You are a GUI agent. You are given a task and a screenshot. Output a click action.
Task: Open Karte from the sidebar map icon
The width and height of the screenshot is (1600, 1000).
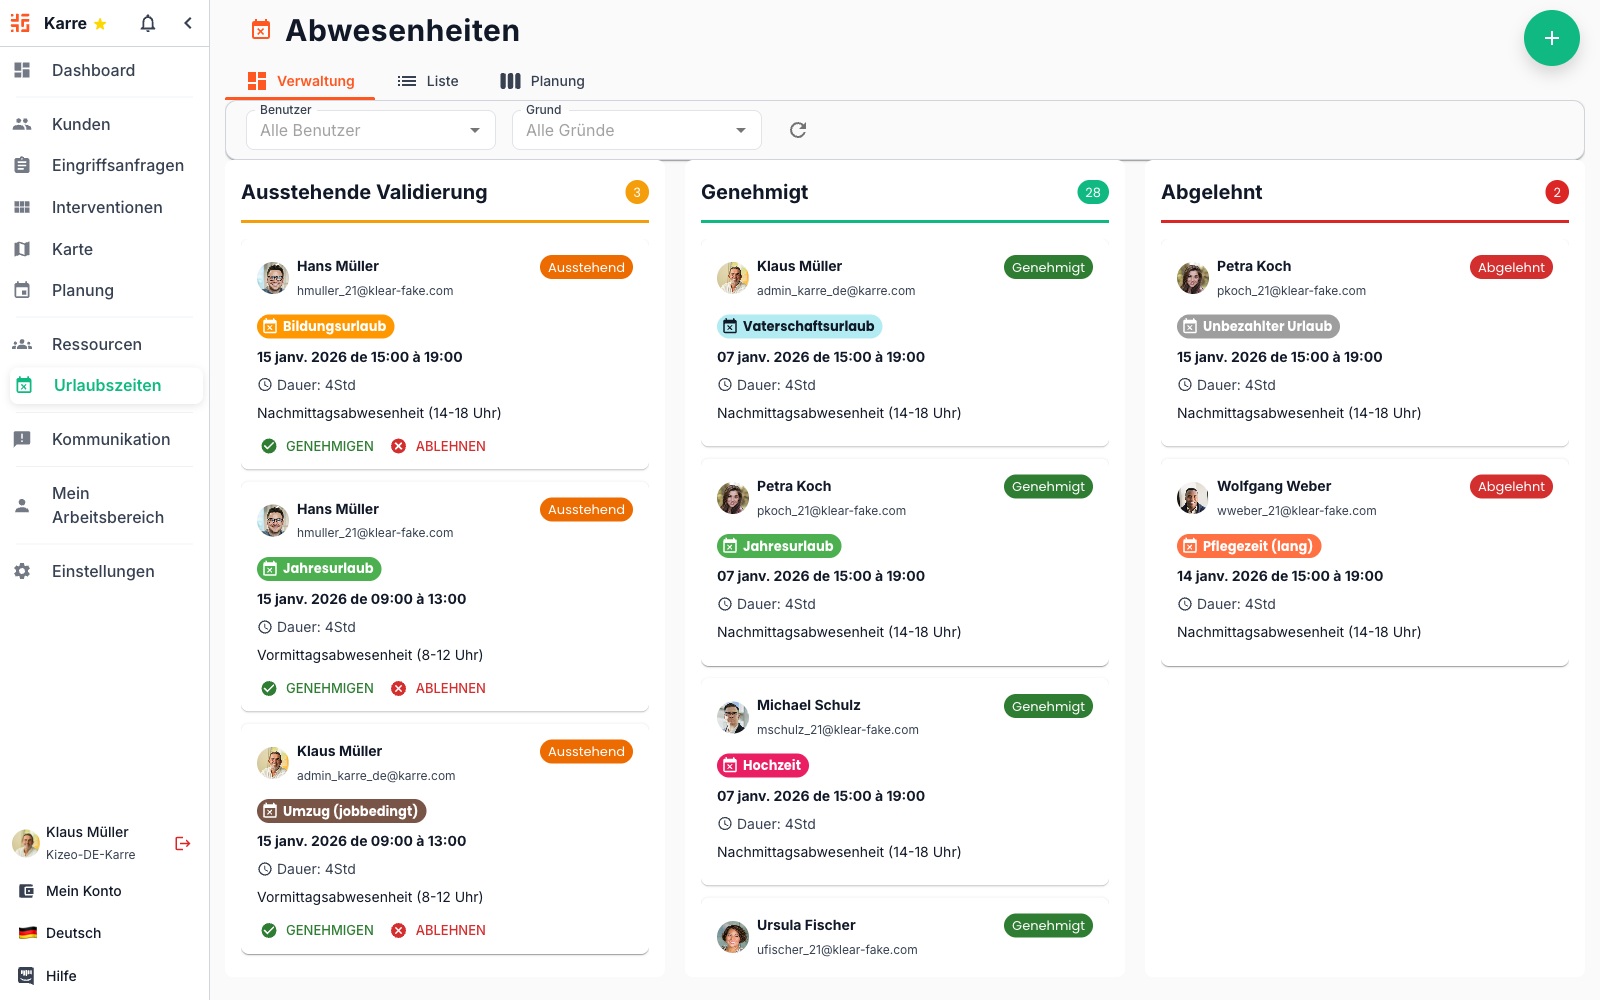point(22,249)
